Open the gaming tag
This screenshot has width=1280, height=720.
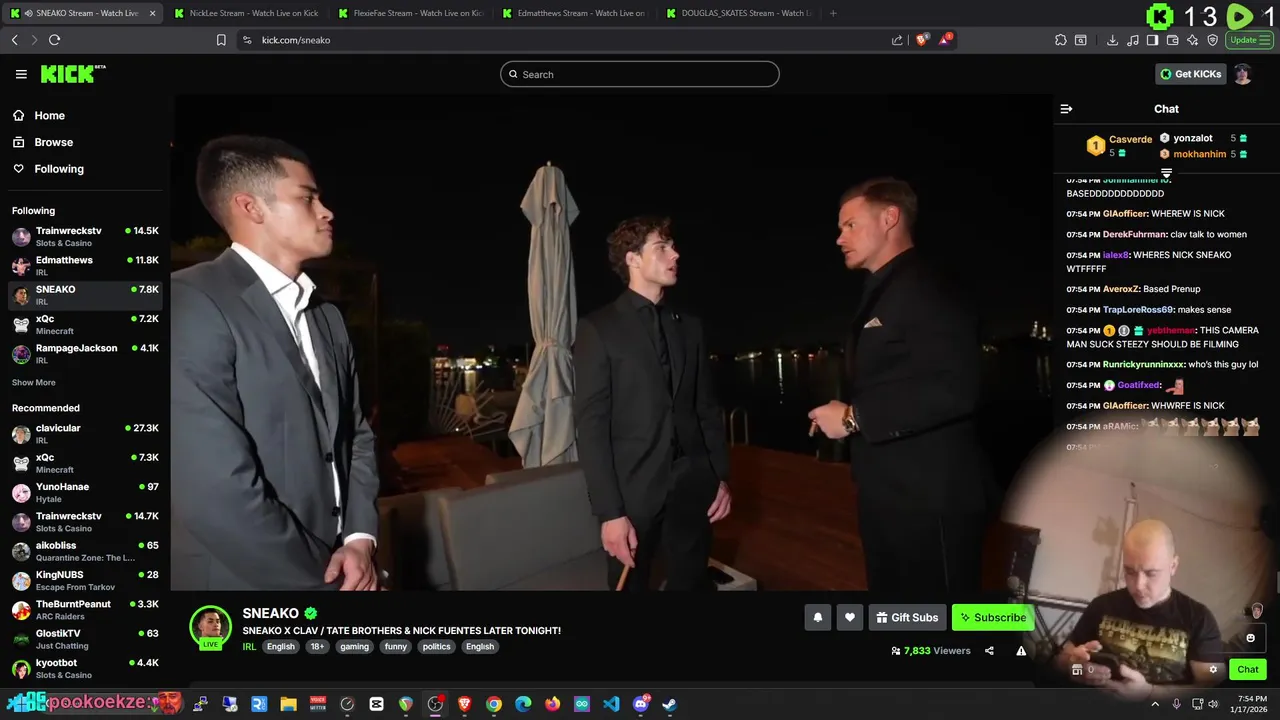(354, 647)
